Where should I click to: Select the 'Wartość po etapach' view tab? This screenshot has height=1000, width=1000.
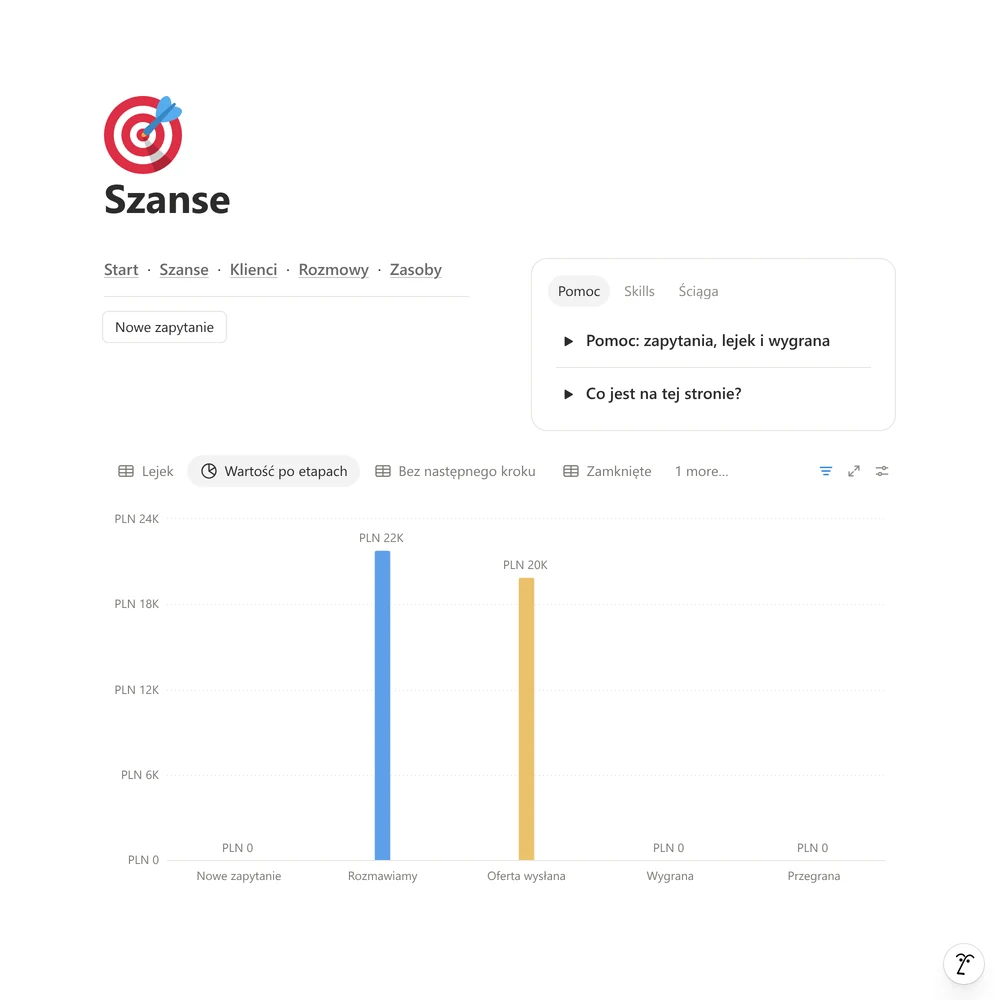(274, 471)
